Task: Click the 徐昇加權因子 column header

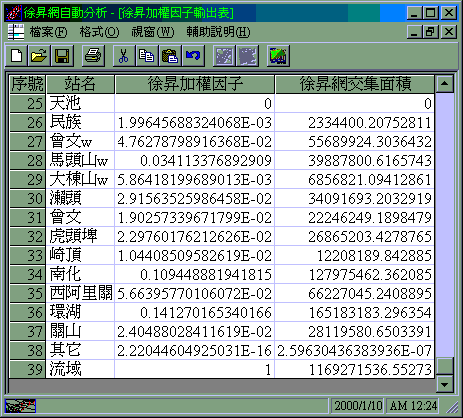Action: point(195,84)
